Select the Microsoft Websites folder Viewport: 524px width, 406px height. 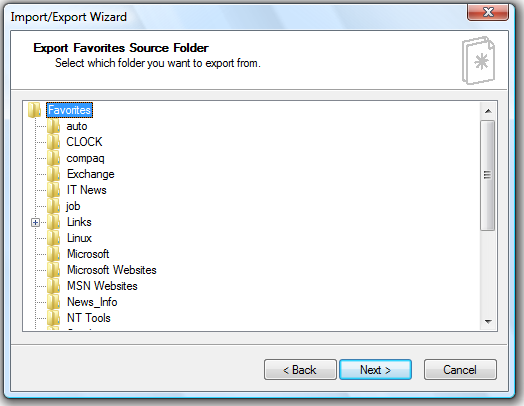pos(112,270)
